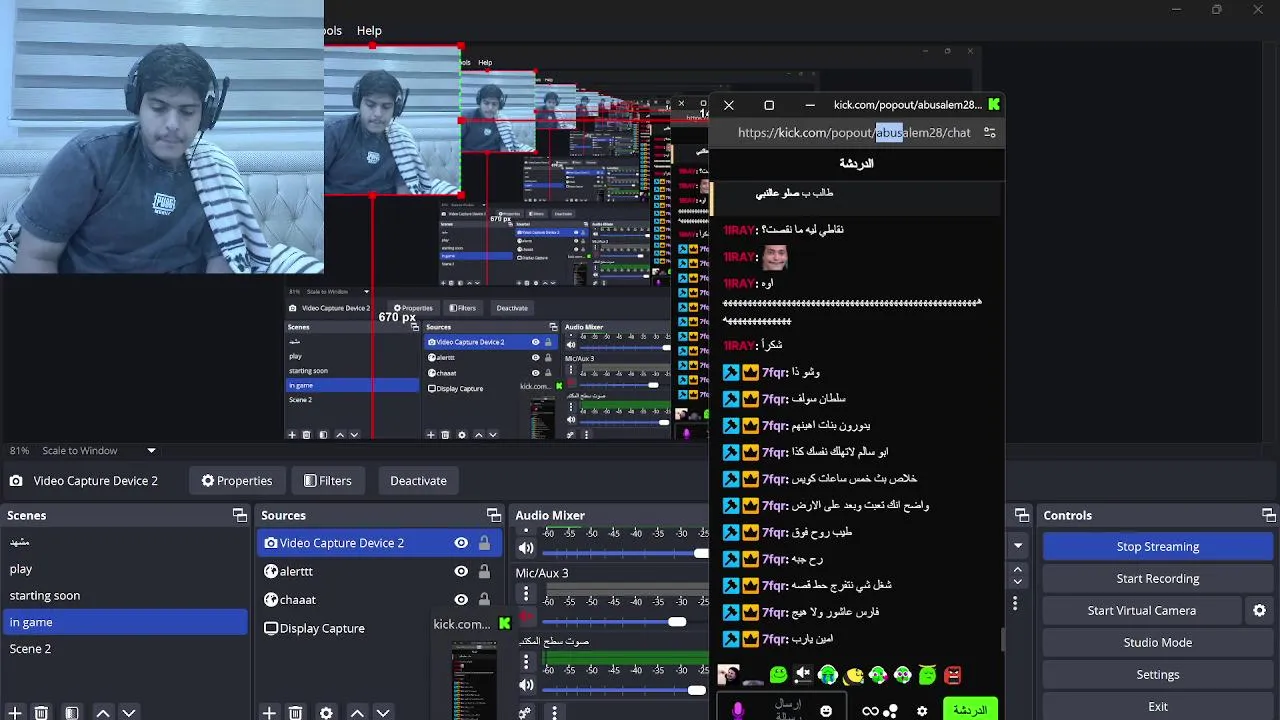Select the 'play' scene
The width and height of the screenshot is (1280, 720).
124,568
